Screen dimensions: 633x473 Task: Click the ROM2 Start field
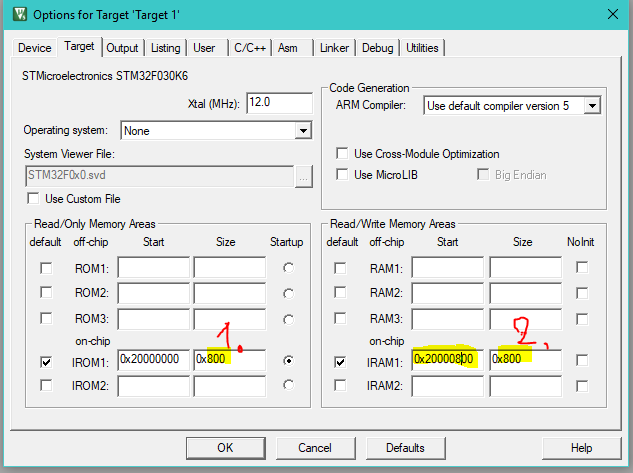(153, 293)
